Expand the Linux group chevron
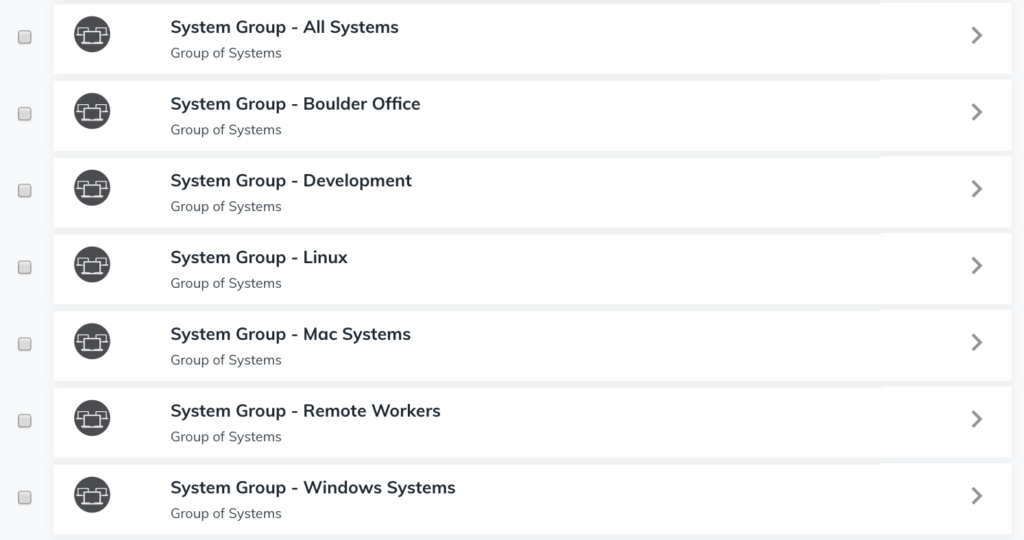Screen dimensions: 1024x540 coord(977,266)
